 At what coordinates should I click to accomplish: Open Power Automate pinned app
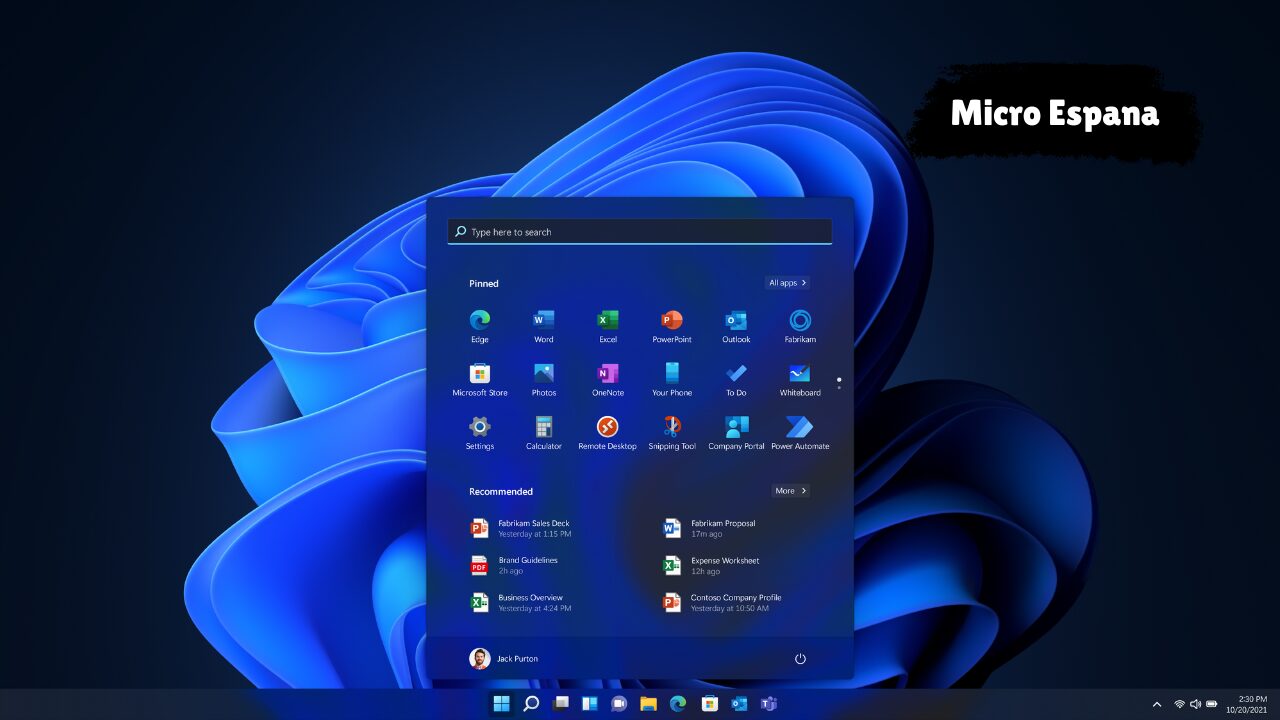[799, 427]
